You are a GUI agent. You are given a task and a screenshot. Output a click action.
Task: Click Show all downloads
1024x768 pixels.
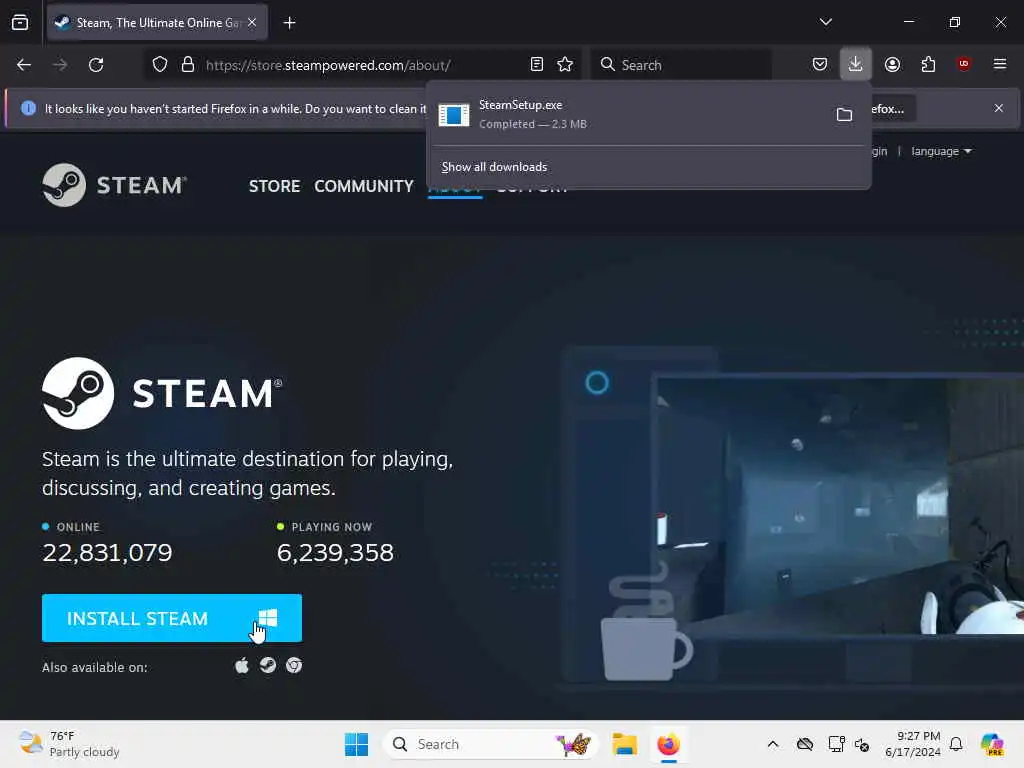tap(494, 167)
